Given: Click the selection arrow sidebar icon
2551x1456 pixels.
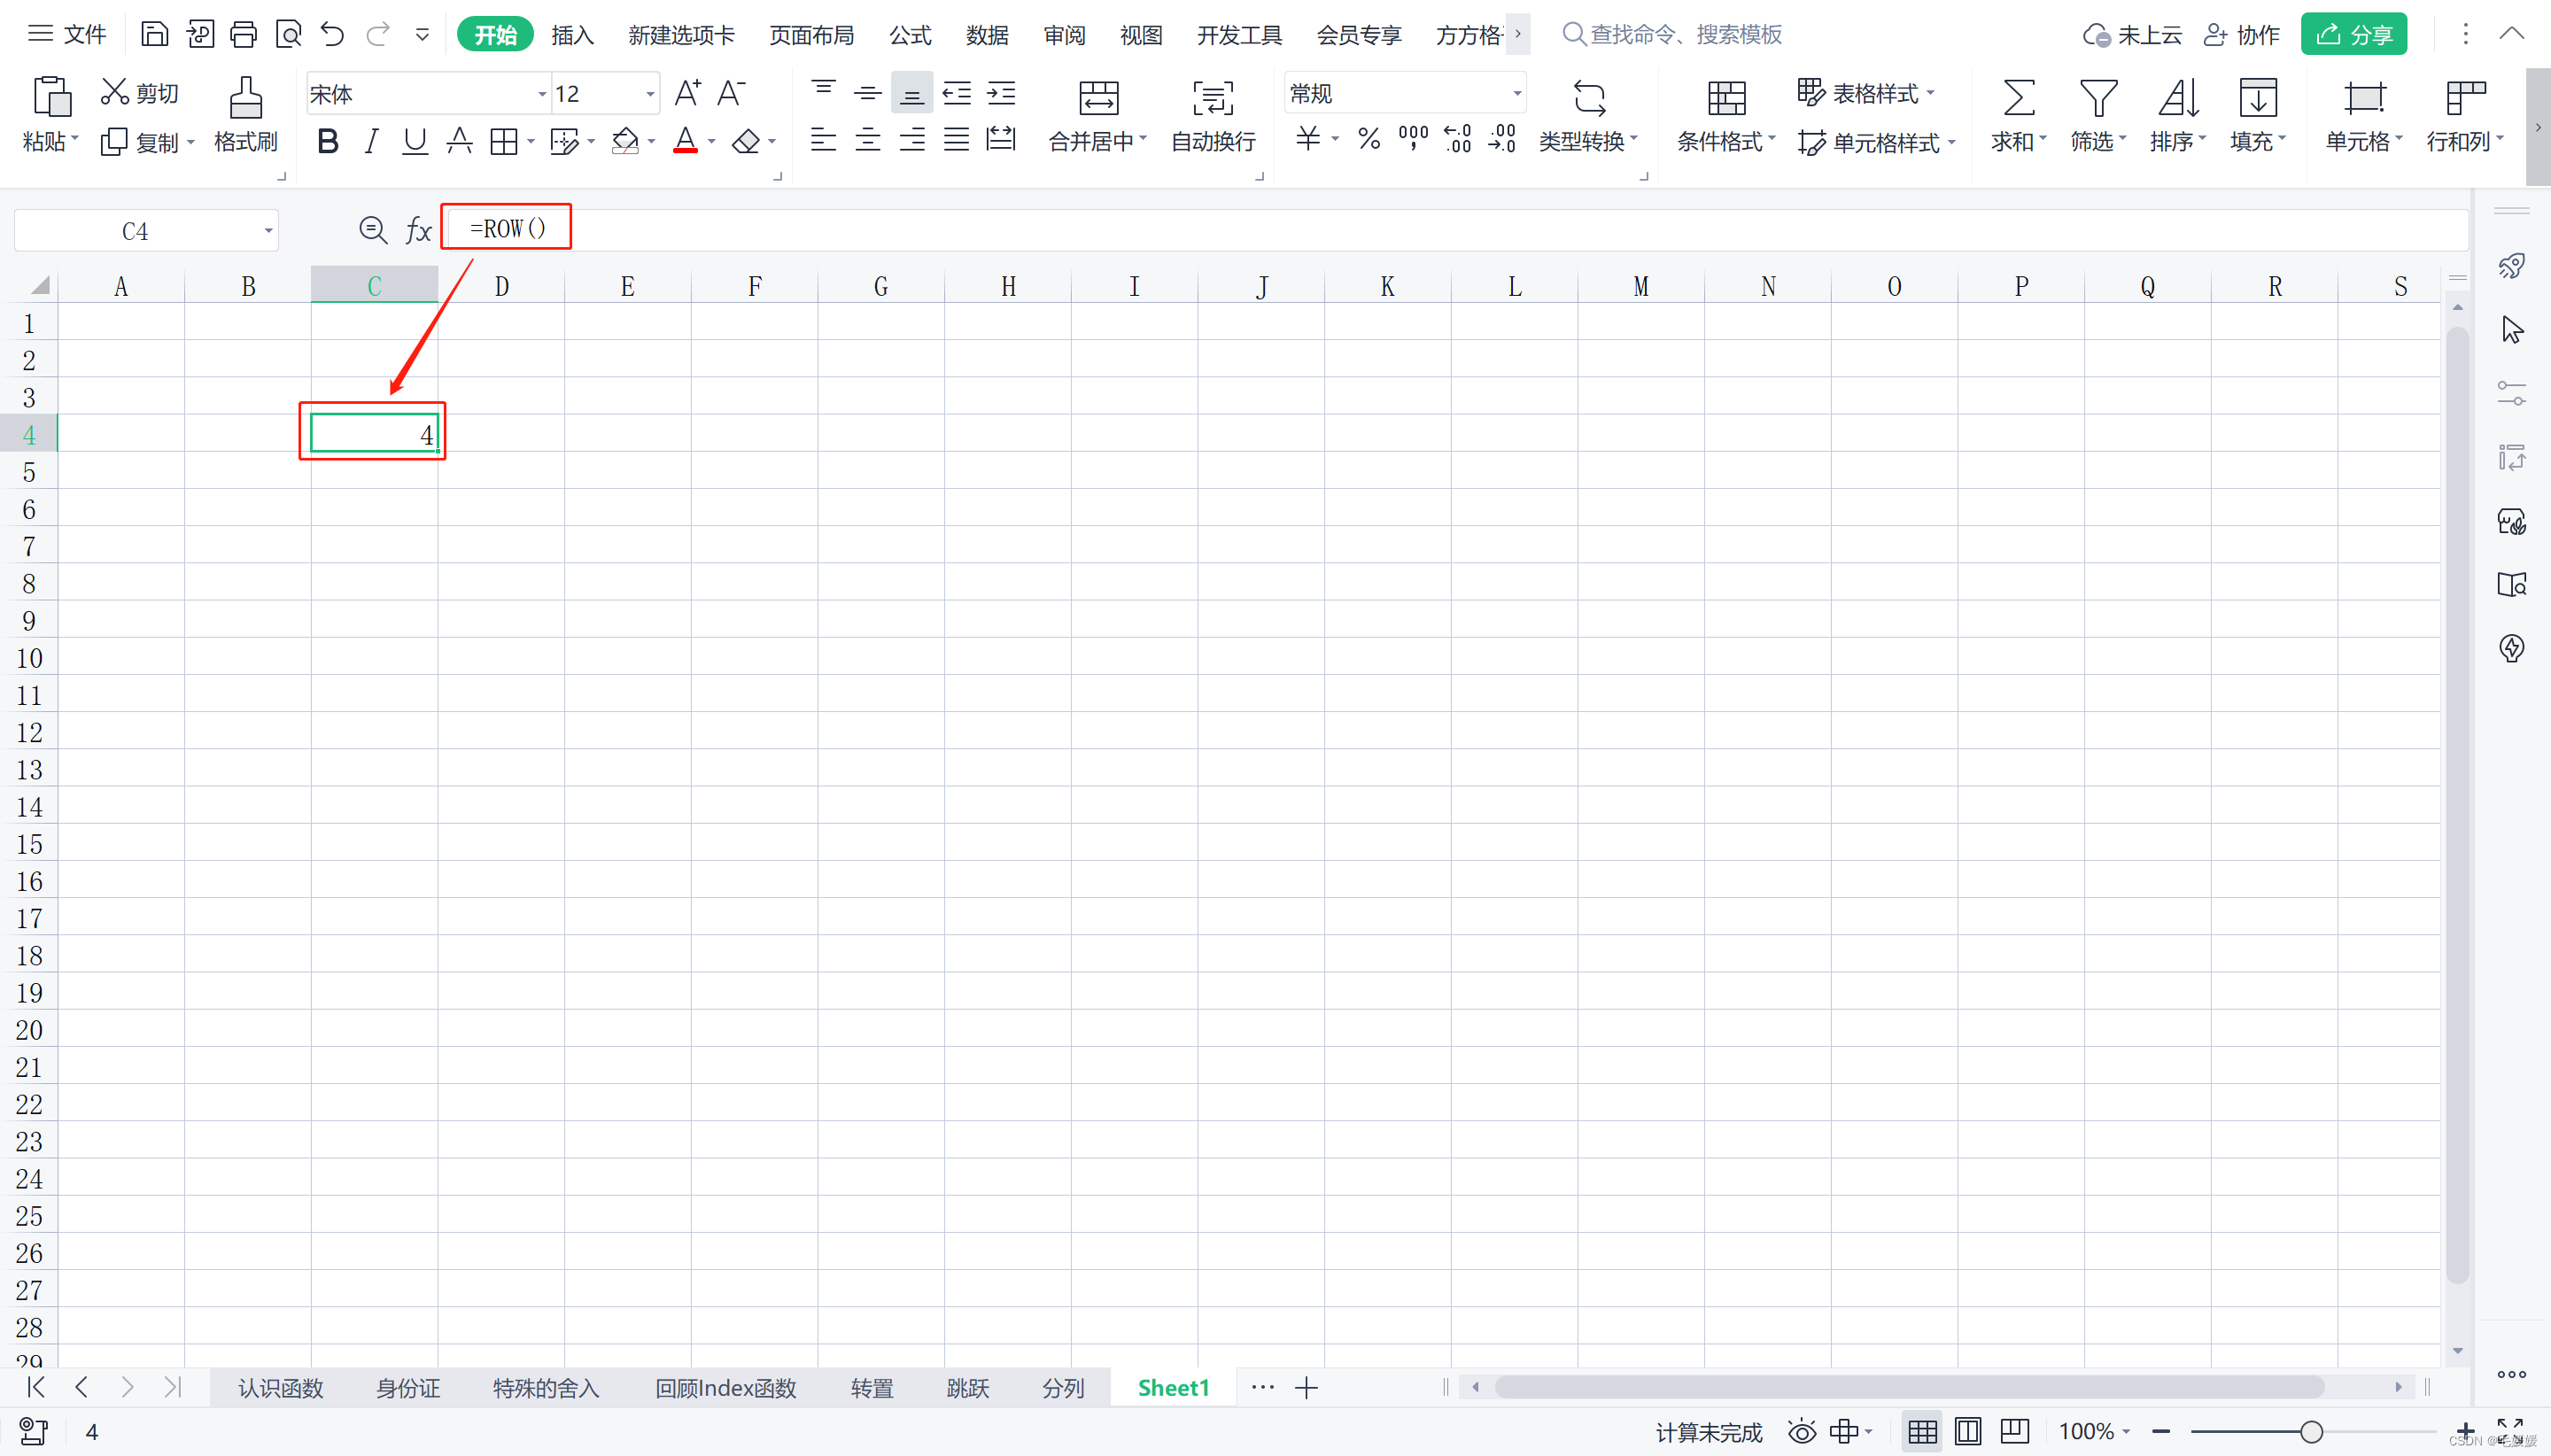Looking at the screenshot, I should point(2512,330).
